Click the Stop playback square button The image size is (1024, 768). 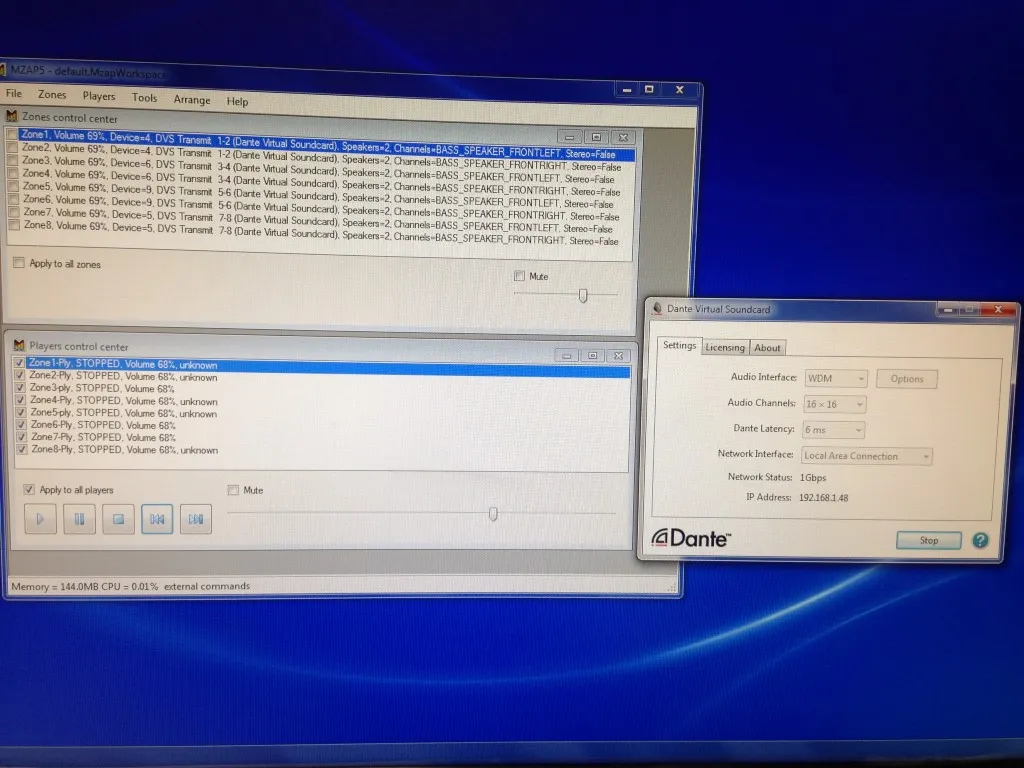click(118, 519)
